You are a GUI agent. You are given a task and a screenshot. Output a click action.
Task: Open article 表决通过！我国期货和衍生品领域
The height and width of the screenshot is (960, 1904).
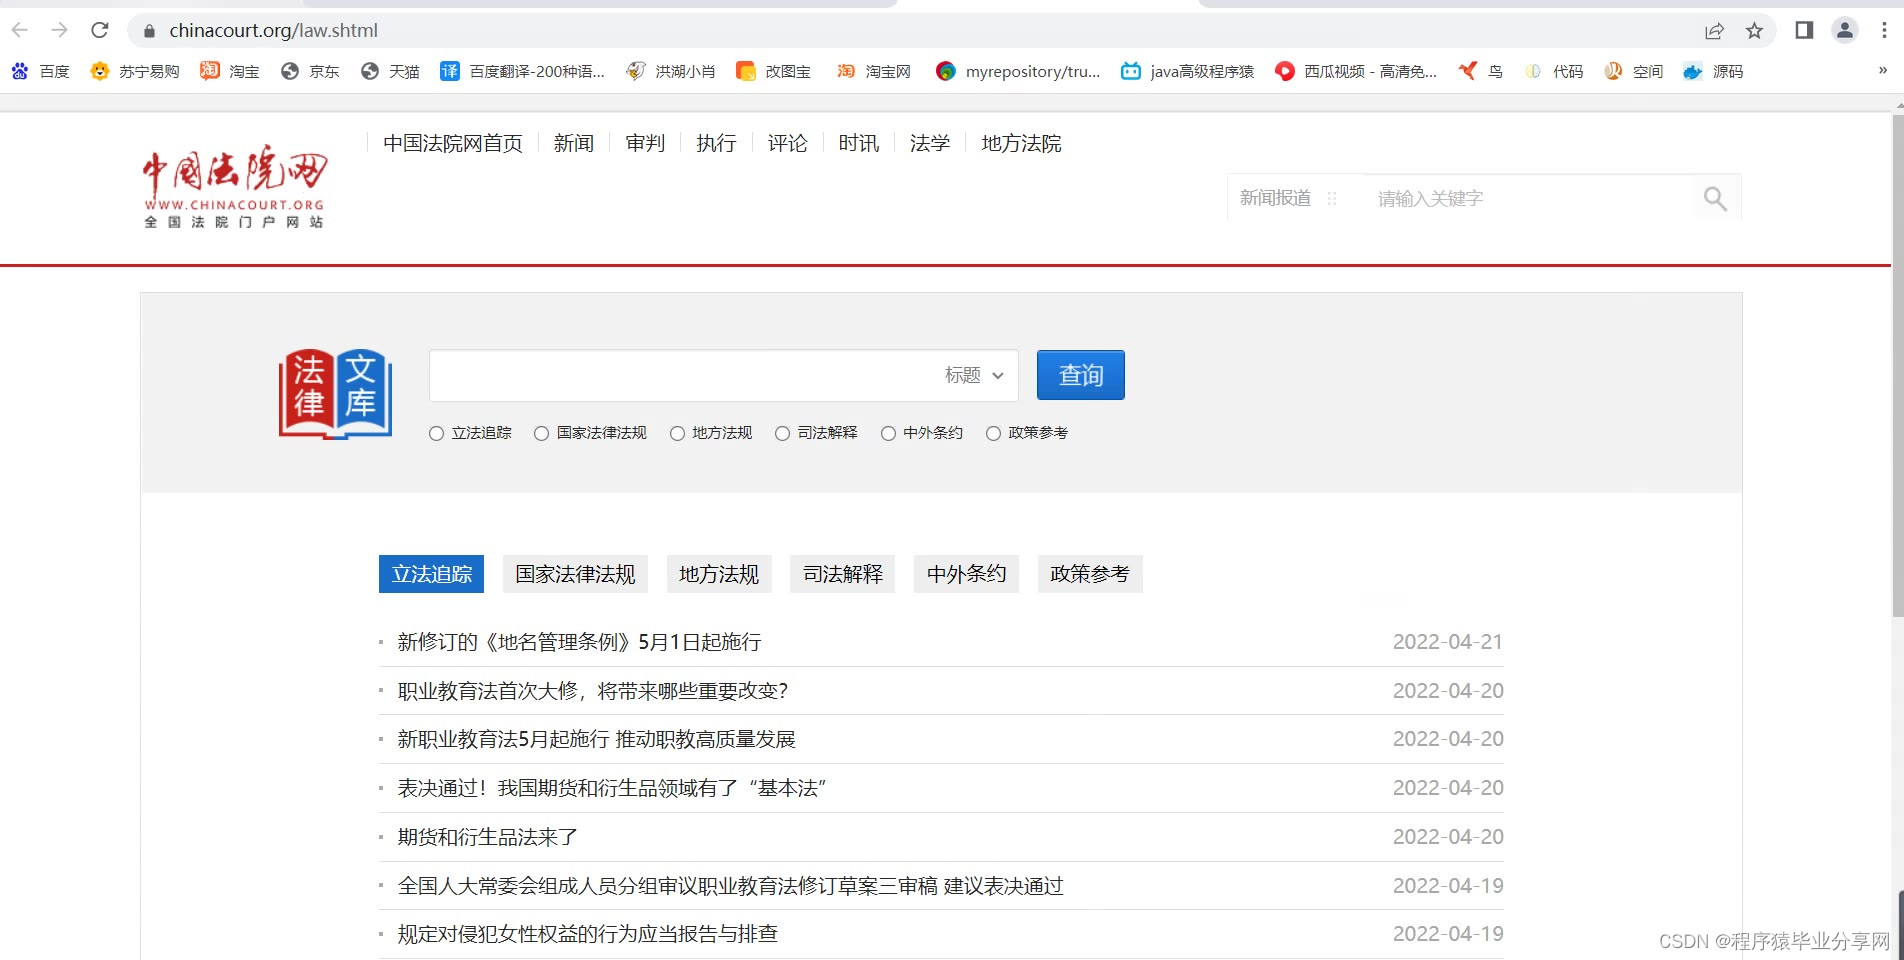[612, 788]
